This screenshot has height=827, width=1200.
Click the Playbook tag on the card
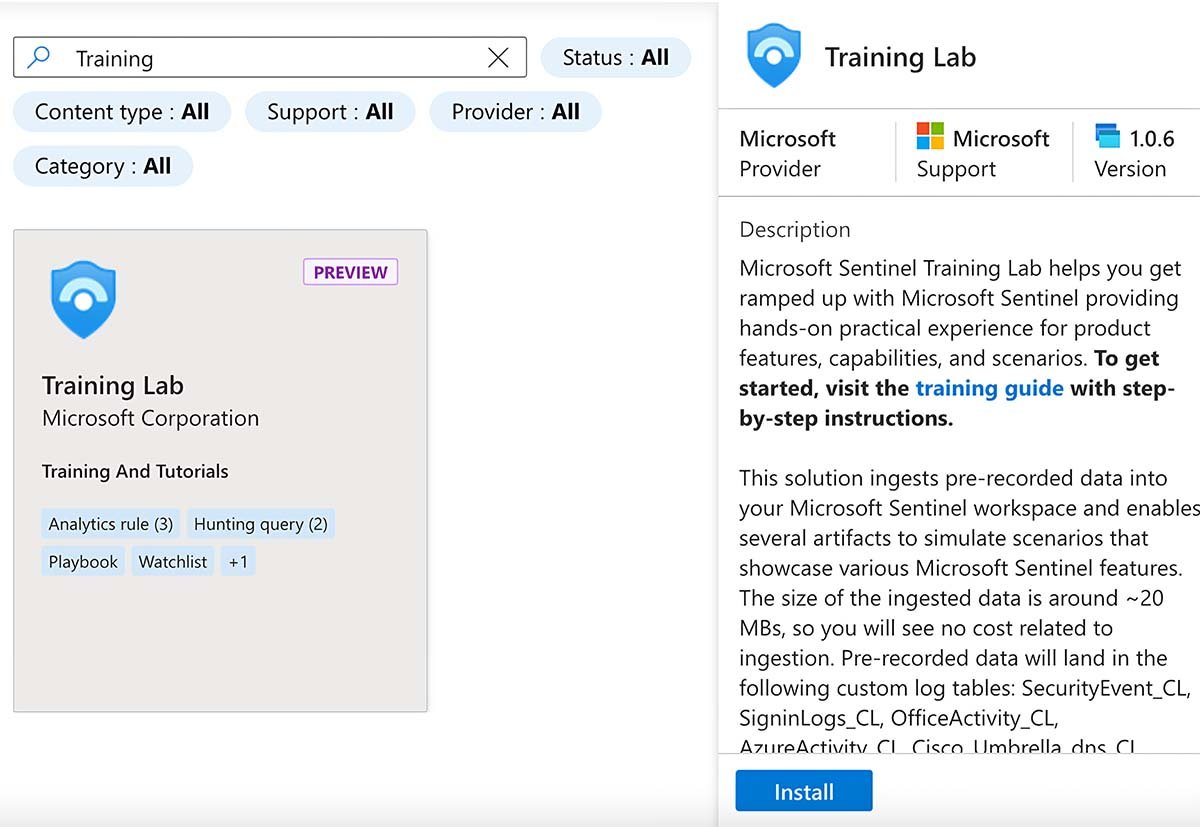tap(83, 562)
